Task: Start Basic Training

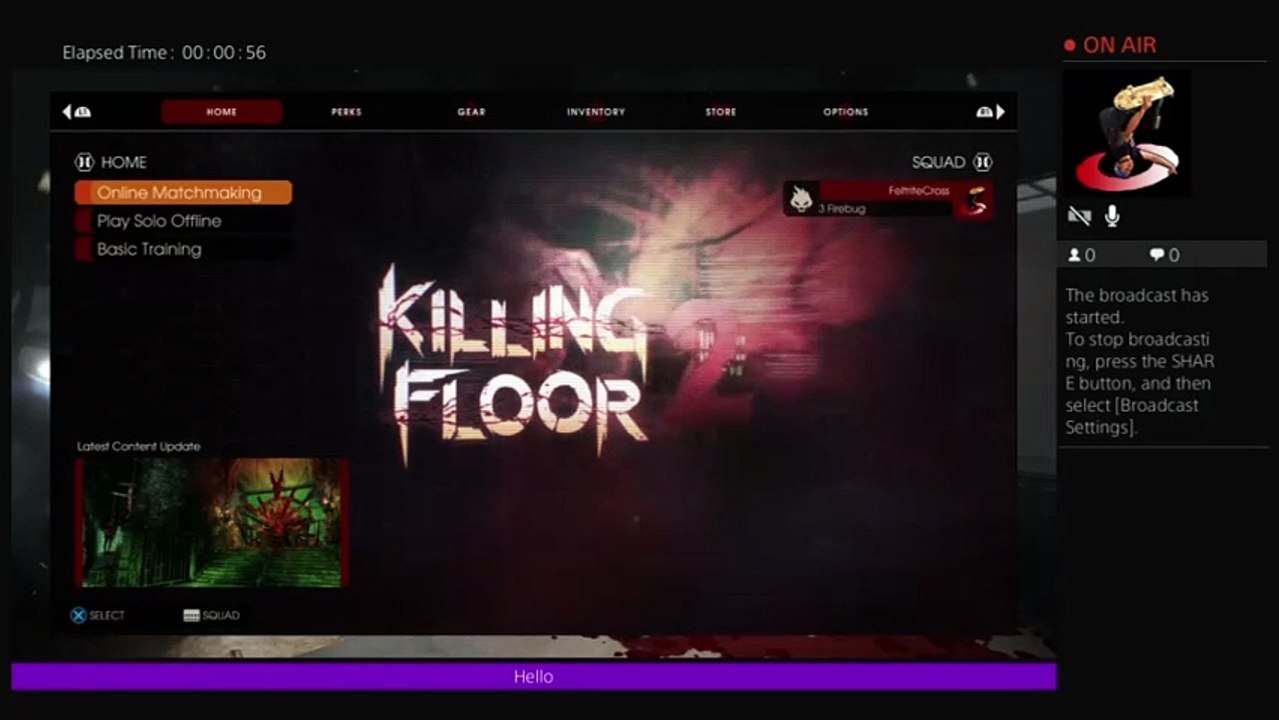Action: coord(183,249)
